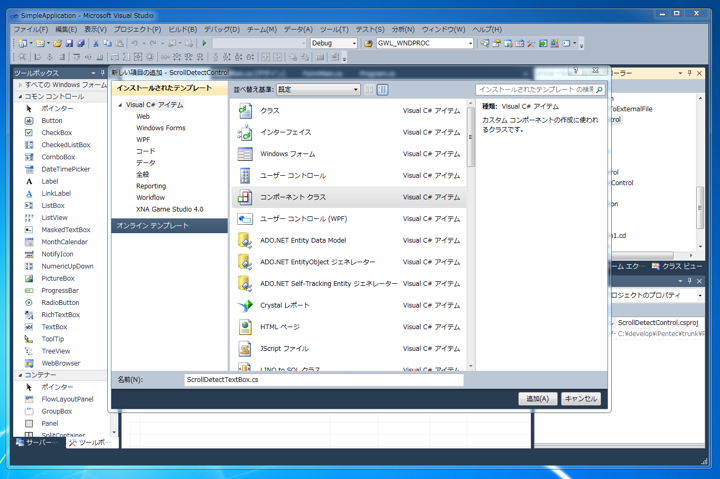The image size is (720, 479).
Task: Select the JScript ファイル icon
Action: pyautogui.click(x=245, y=348)
